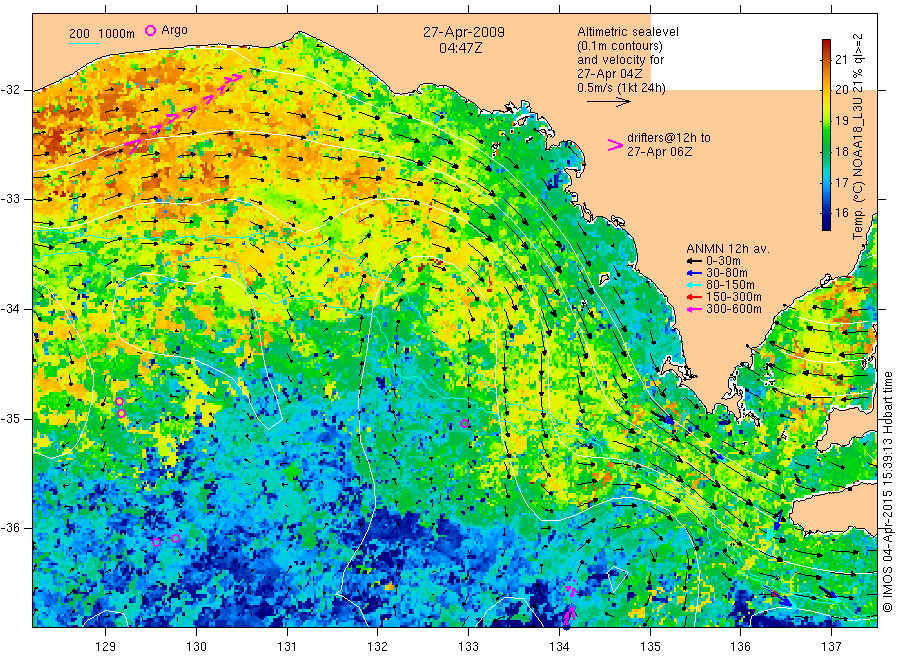900x660 pixels.
Task: Click the longitude label "136"
Action: (x=740, y=647)
